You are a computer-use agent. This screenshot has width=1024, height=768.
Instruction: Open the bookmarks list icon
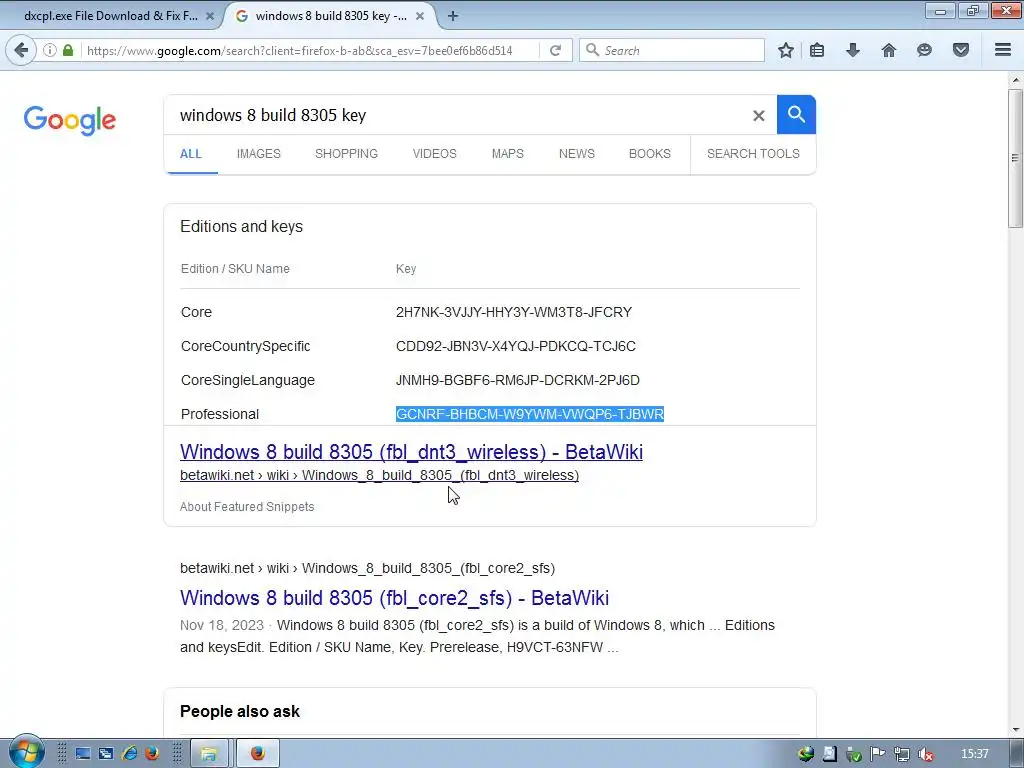click(x=817, y=50)
